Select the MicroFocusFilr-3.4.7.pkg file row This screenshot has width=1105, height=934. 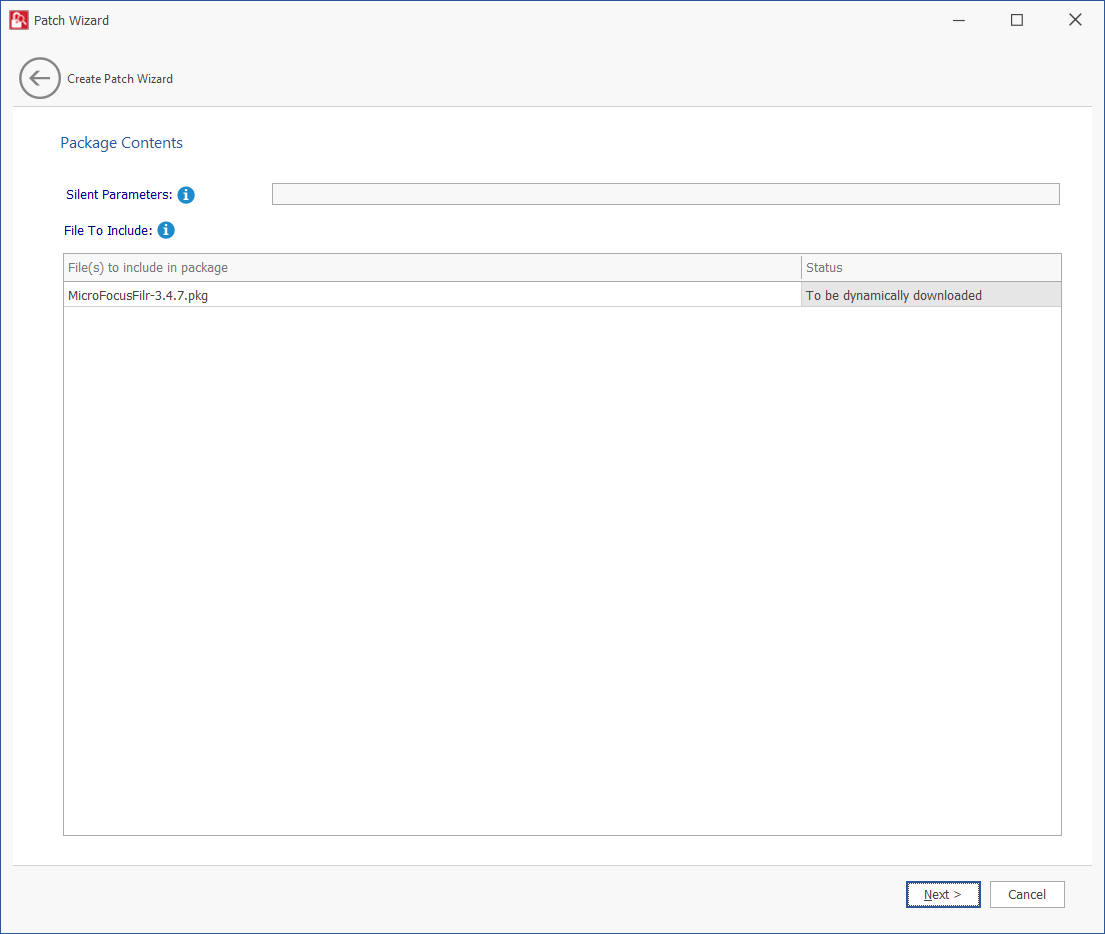point(432,295)
